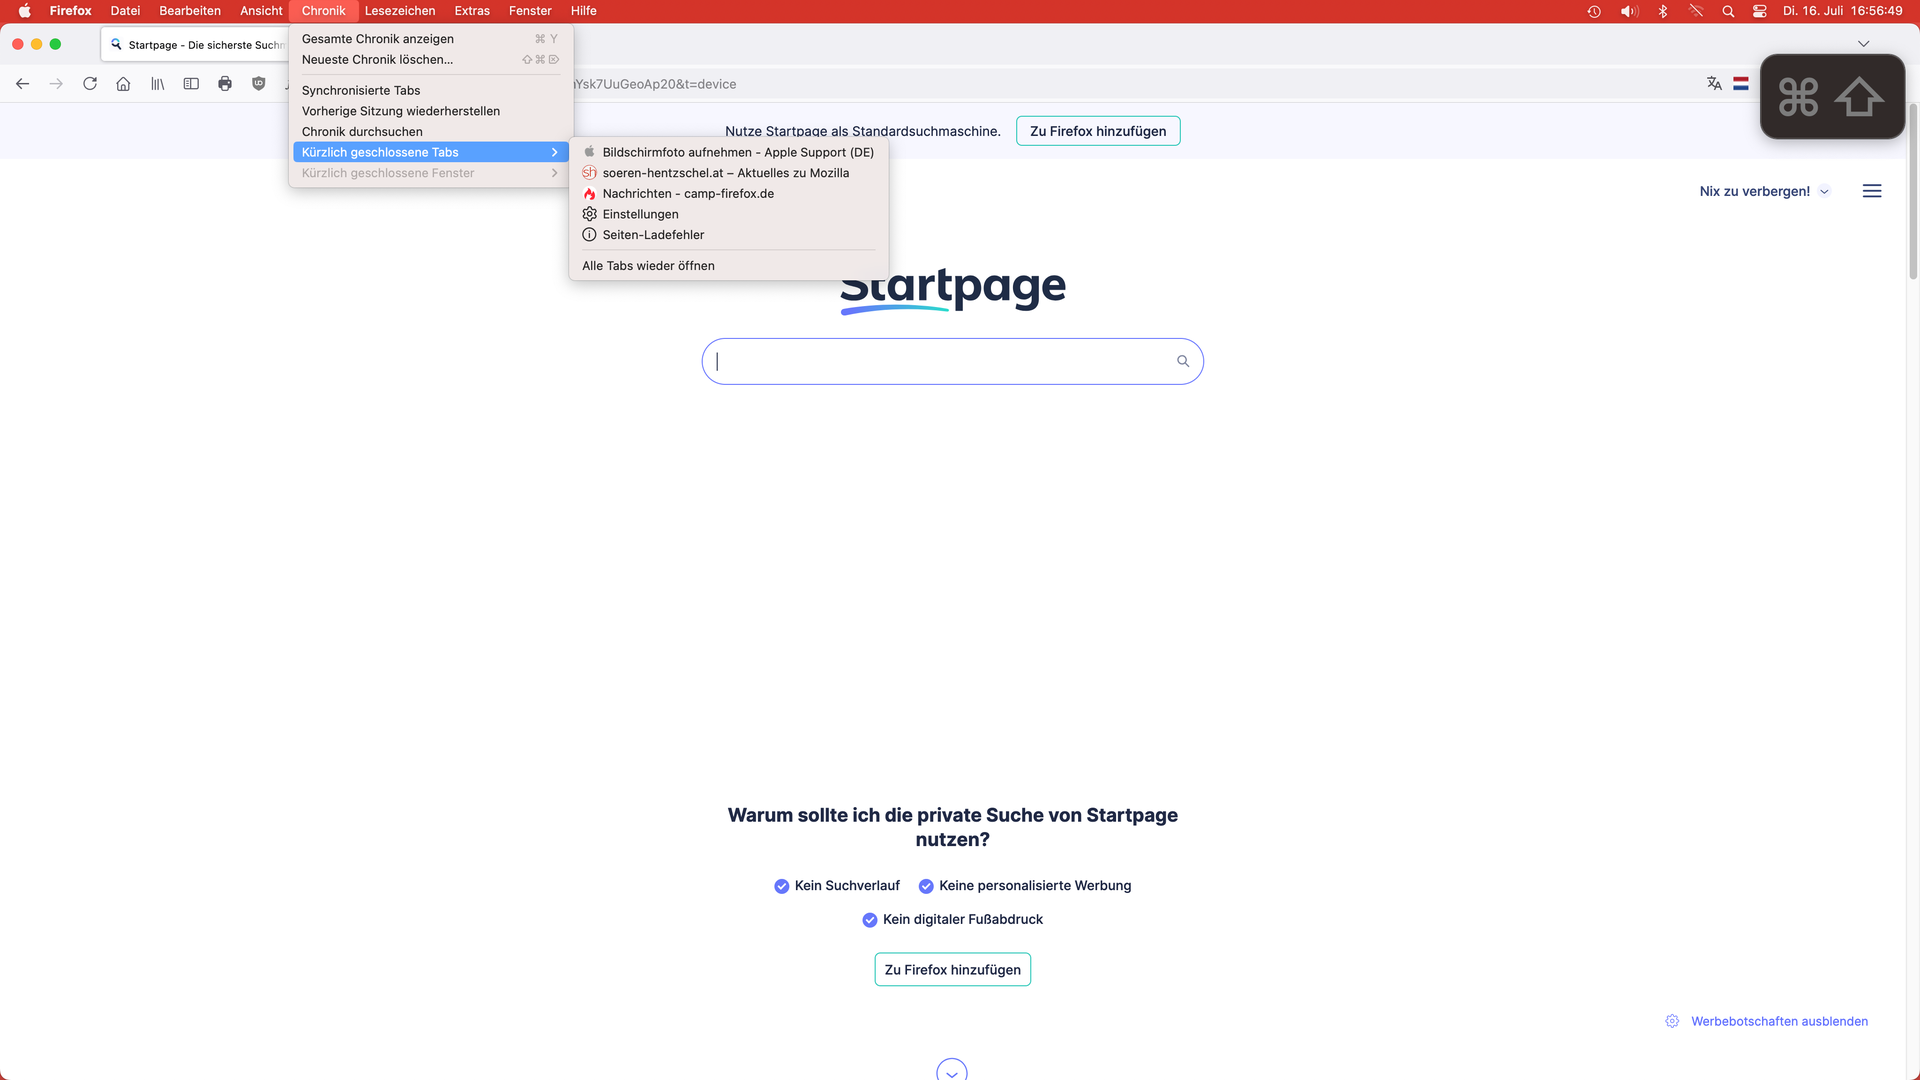The width and height of the screenshot is (1920, 1080).
Task: Expand the round down-arrow at page bottom
Action: [952, 1071]
